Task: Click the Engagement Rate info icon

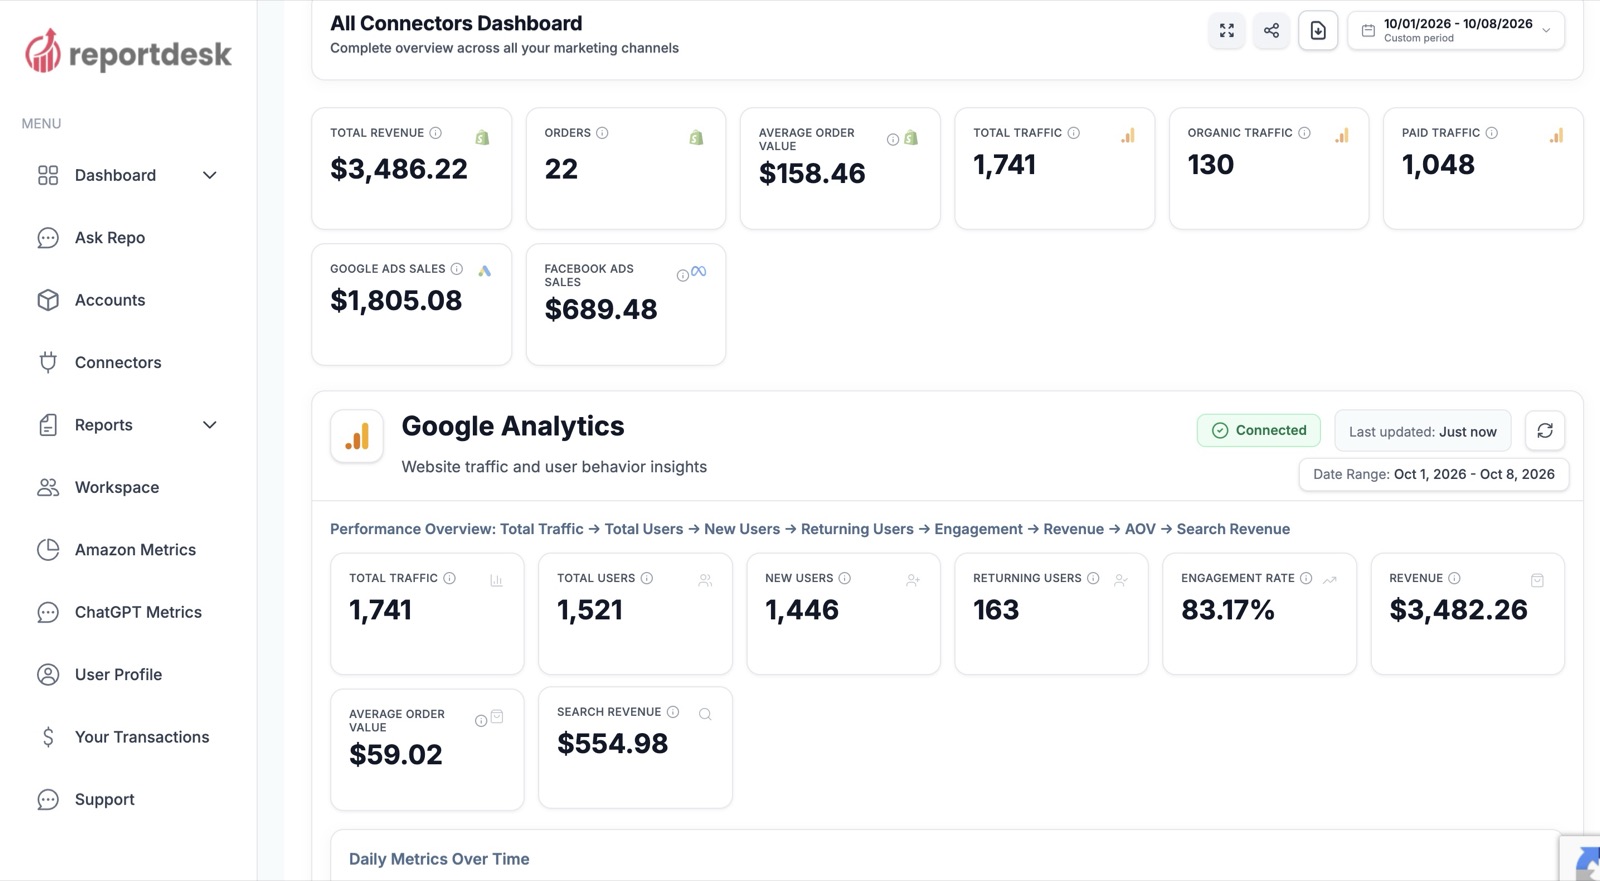Action: coord(1306,578)
